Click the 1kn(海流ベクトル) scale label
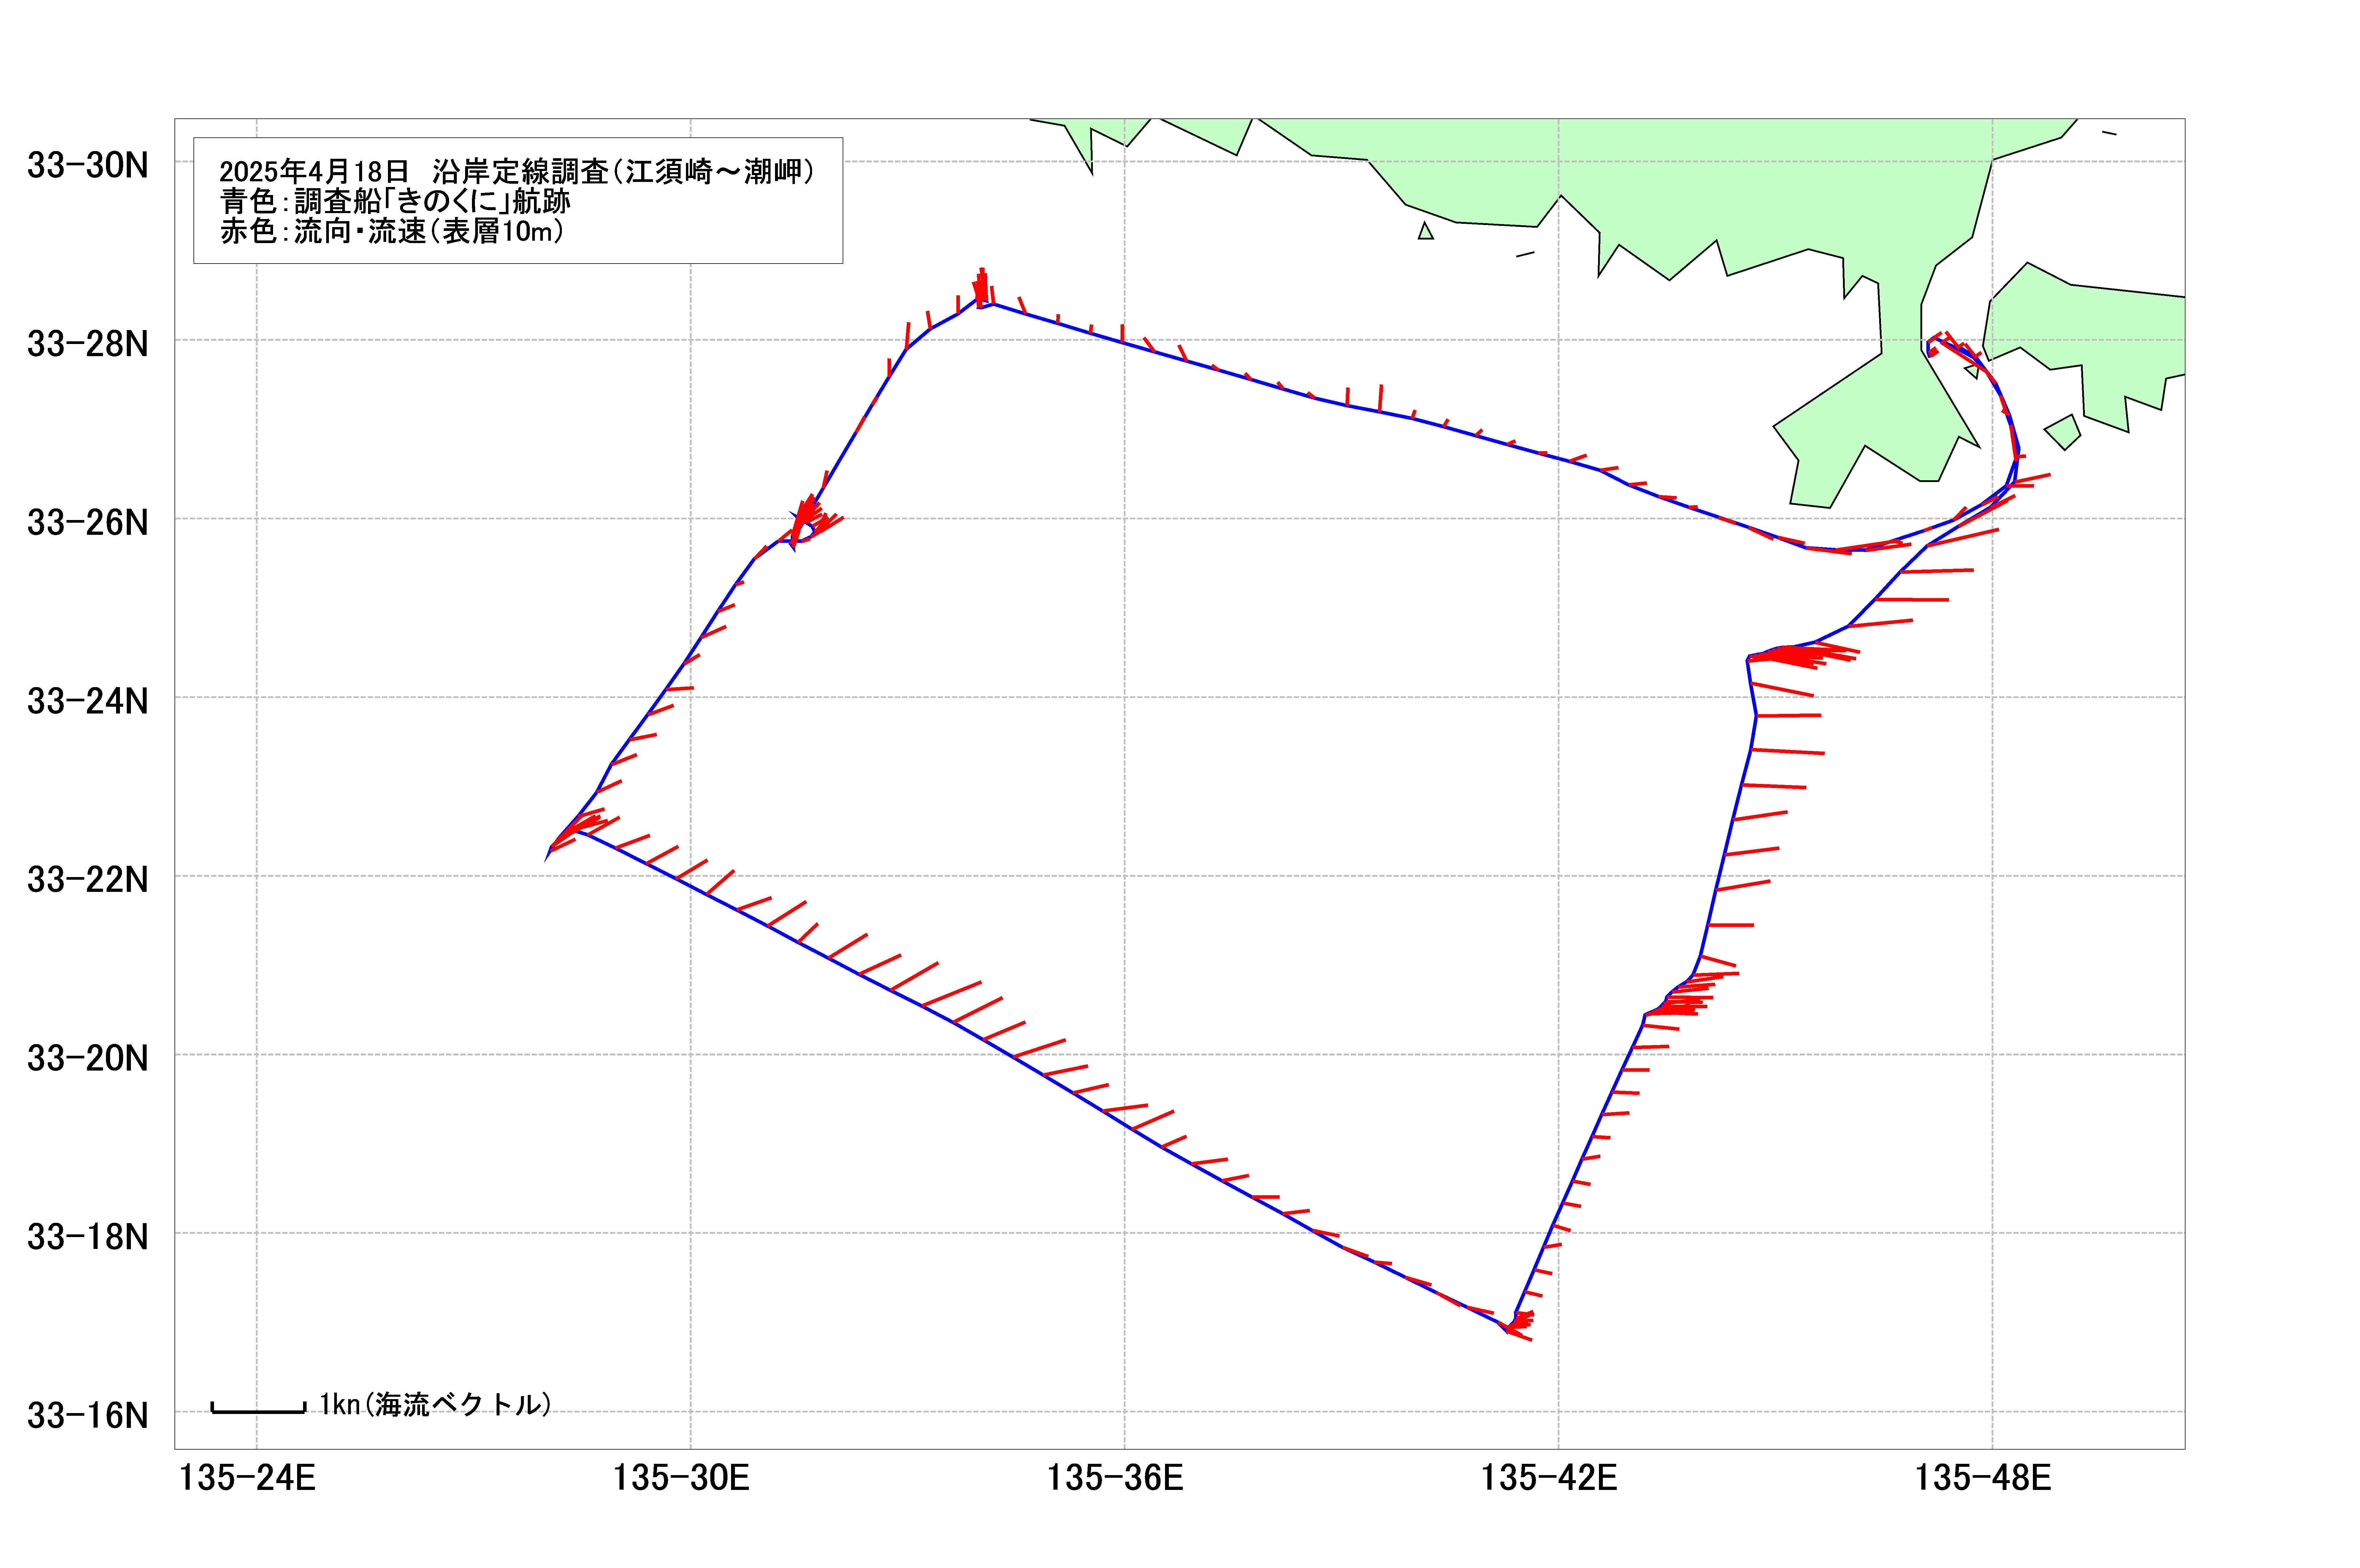 point(436,1405)
